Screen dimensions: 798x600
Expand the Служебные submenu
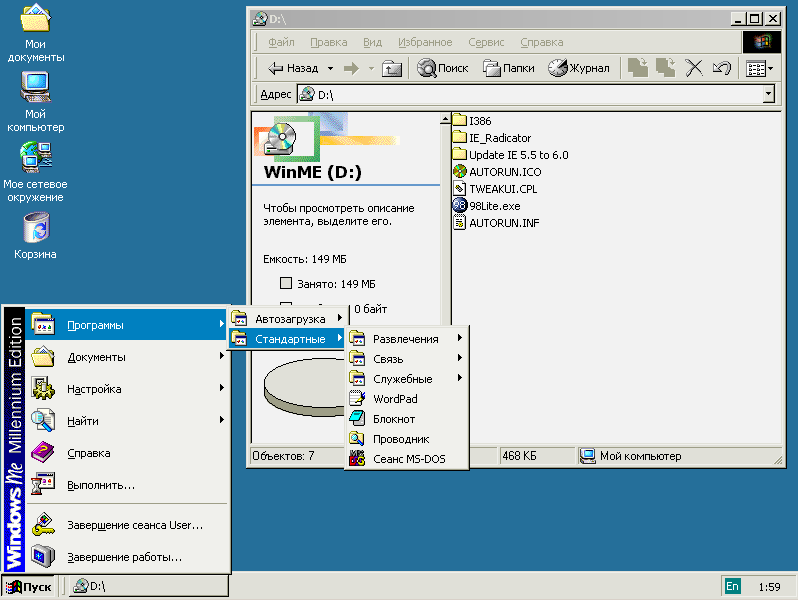click(406, 379)
